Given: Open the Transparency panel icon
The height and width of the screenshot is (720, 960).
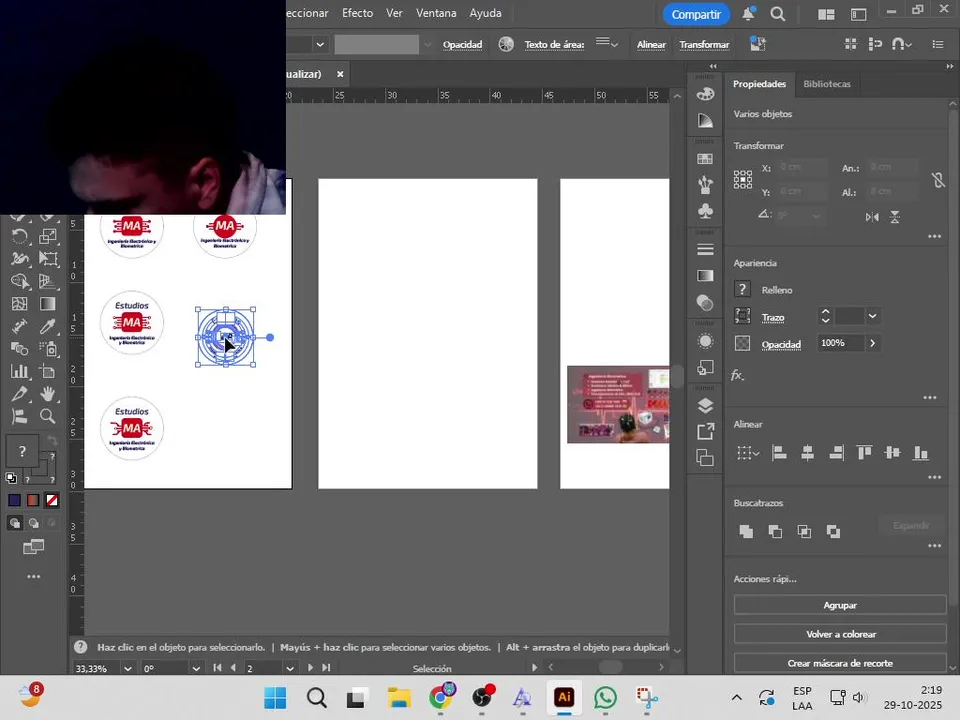Looking at the screenshot, I should 705,302.
